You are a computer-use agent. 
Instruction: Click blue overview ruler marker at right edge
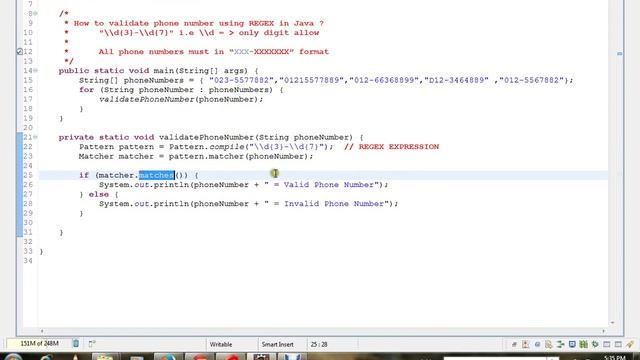620,53
